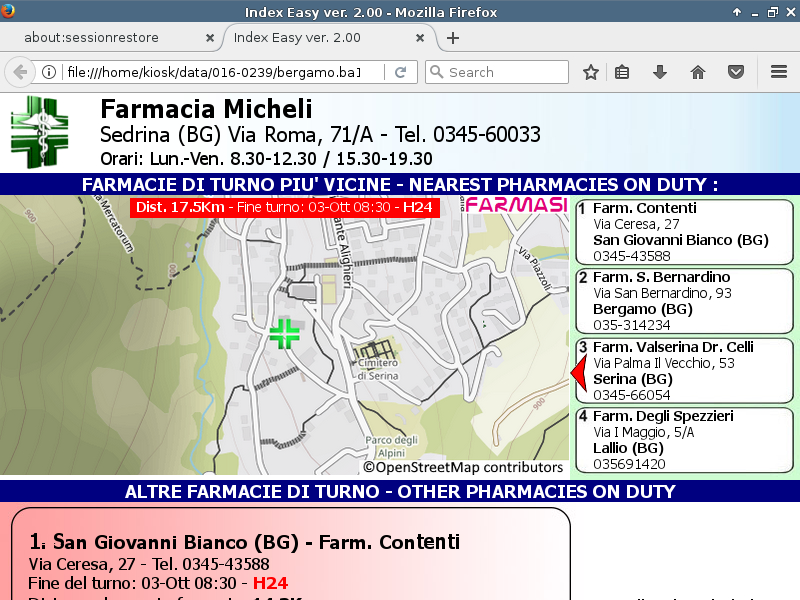
Task: Select Farm. Contenti in the pharmacy list
Action: point(684,232)
